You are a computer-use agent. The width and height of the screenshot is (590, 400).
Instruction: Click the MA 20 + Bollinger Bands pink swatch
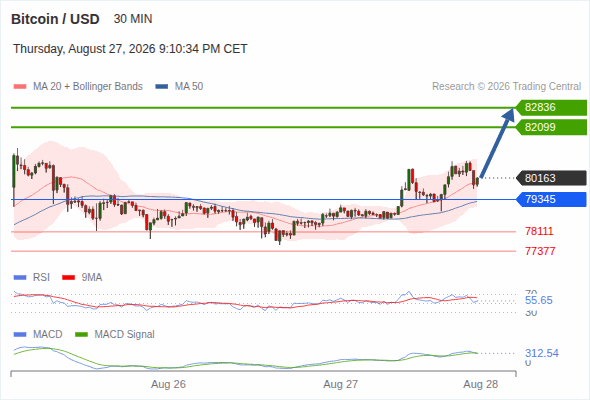tap(20, 87)
